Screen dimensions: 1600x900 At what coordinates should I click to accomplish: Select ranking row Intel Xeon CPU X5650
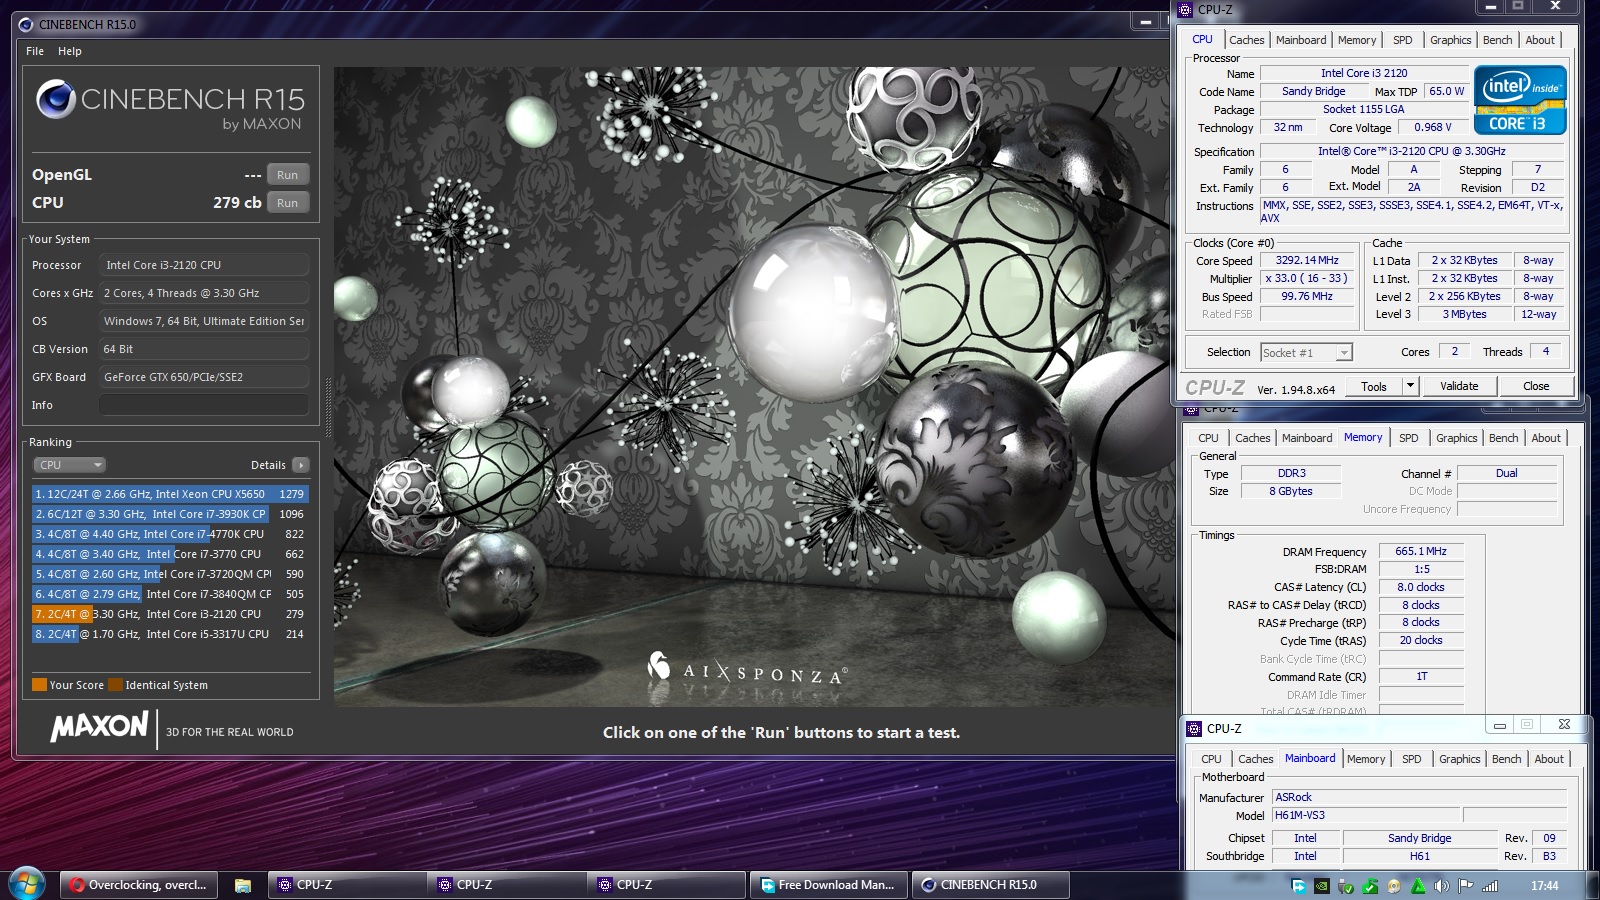[170, 494]
